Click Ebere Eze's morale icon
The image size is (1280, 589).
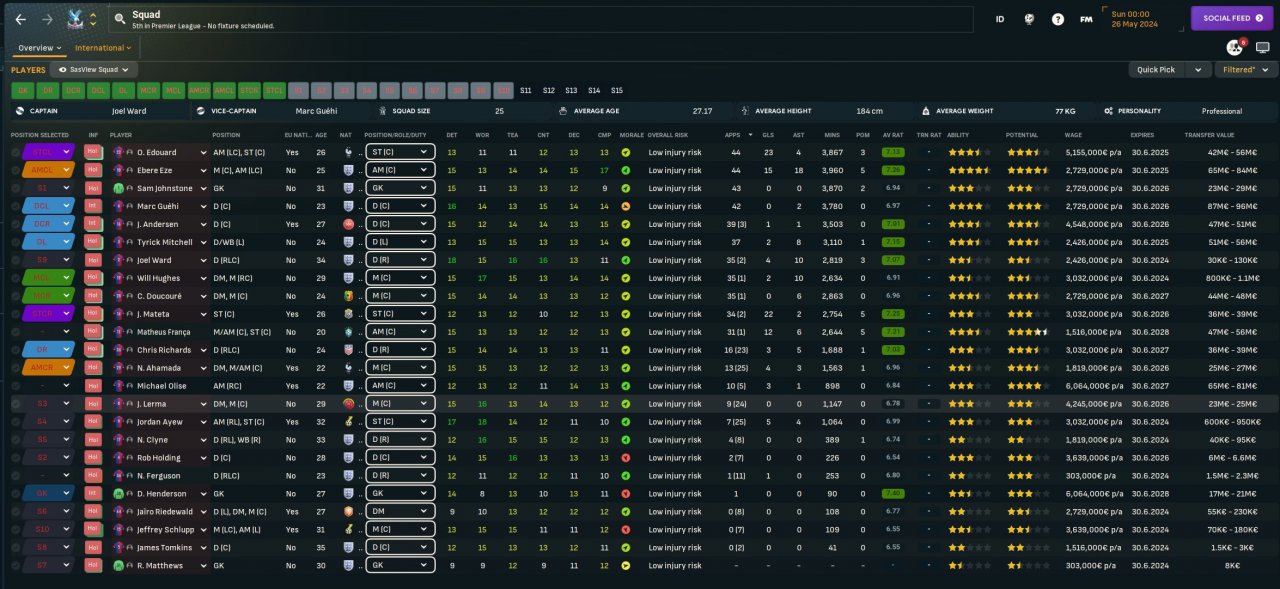[x=626, y=170]
